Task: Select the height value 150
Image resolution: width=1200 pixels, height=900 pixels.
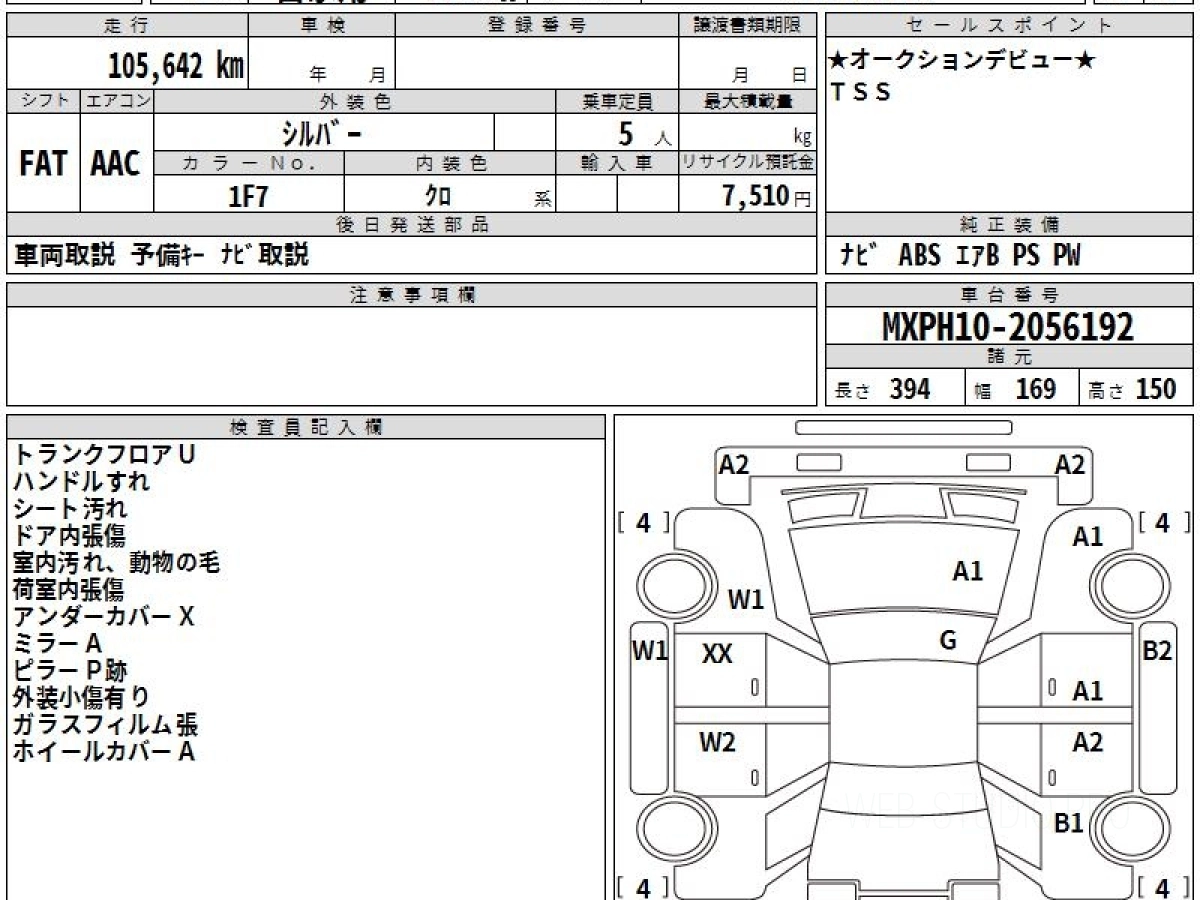Action: pos(1156,389)
